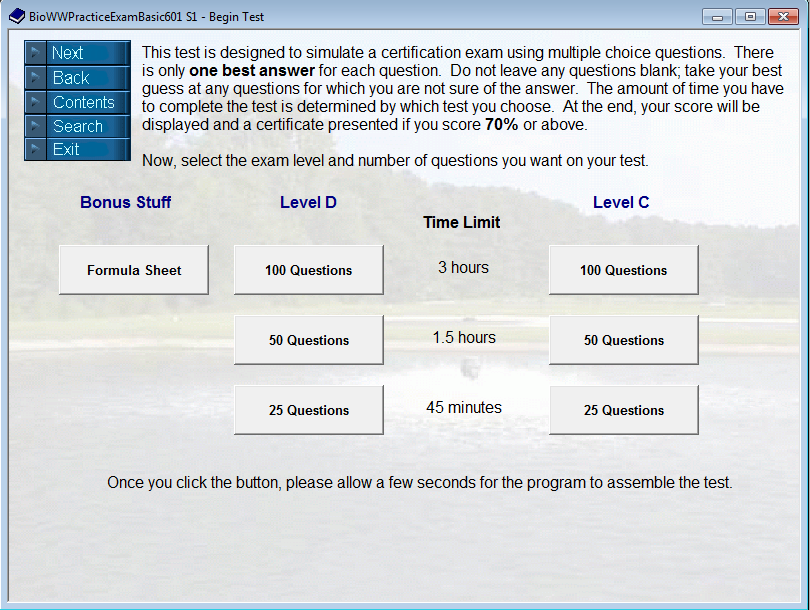810x610 pixels.
Task: Click the arrow icon on the Next button
Action: [36, 52]
